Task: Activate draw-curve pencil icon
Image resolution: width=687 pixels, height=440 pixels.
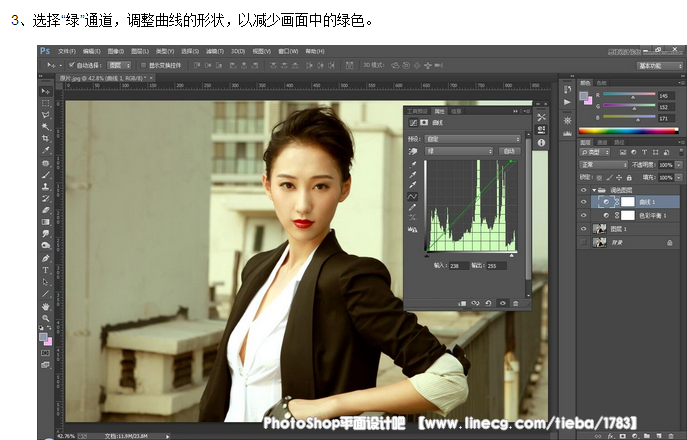Action: coord(413,207)
